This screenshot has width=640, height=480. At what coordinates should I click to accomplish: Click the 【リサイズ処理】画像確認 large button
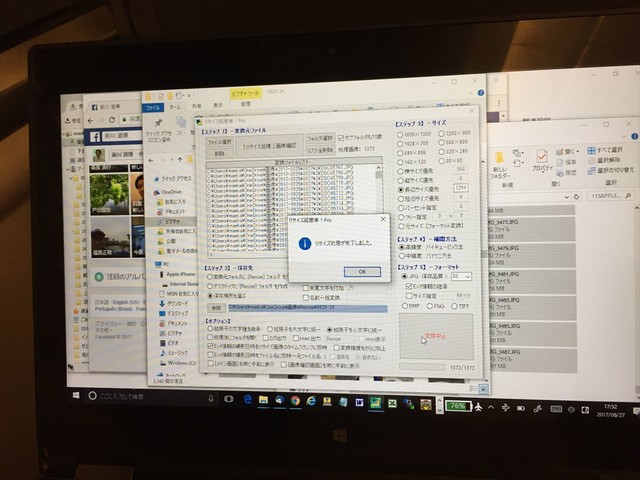pos(269,145)
